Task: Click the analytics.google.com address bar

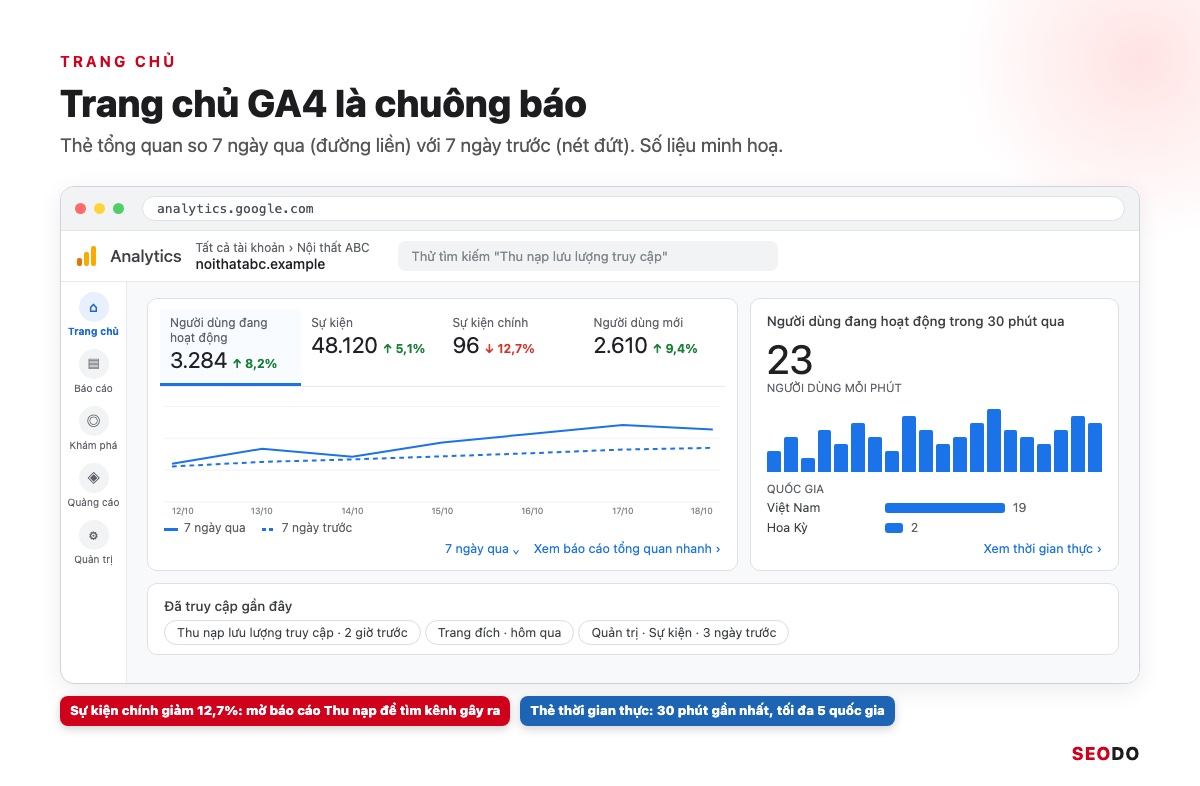Action: (x=633, y=209)
